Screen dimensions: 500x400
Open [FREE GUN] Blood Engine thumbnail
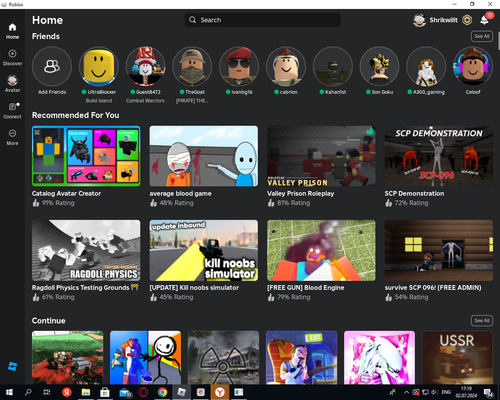(321, 250)
